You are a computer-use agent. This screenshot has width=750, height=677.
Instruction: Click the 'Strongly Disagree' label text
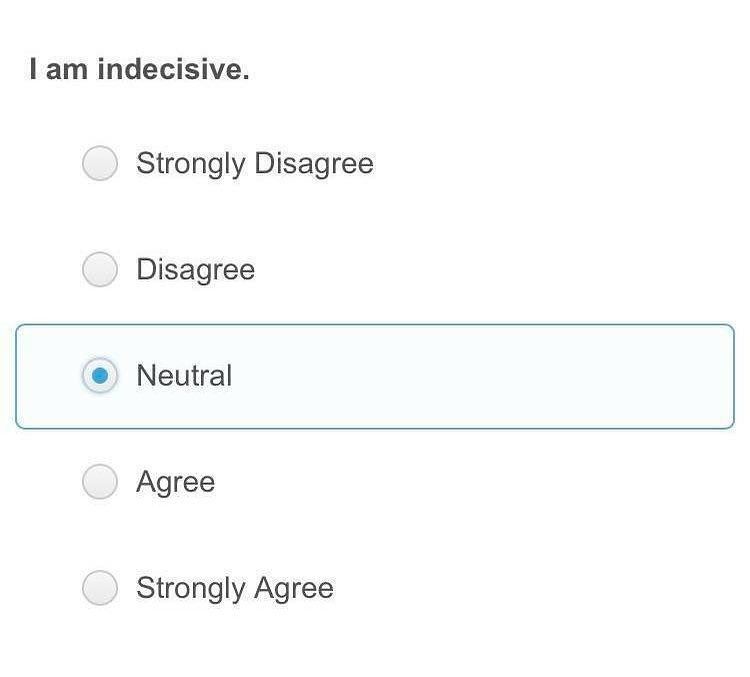pos(255,164)
